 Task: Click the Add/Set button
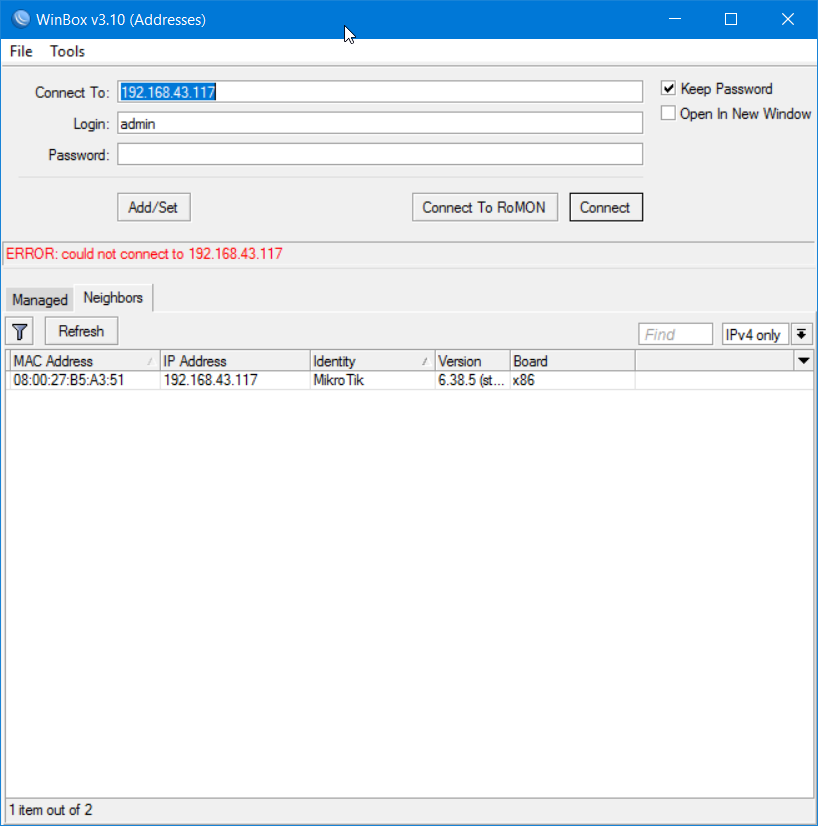[x=154, y=207]
